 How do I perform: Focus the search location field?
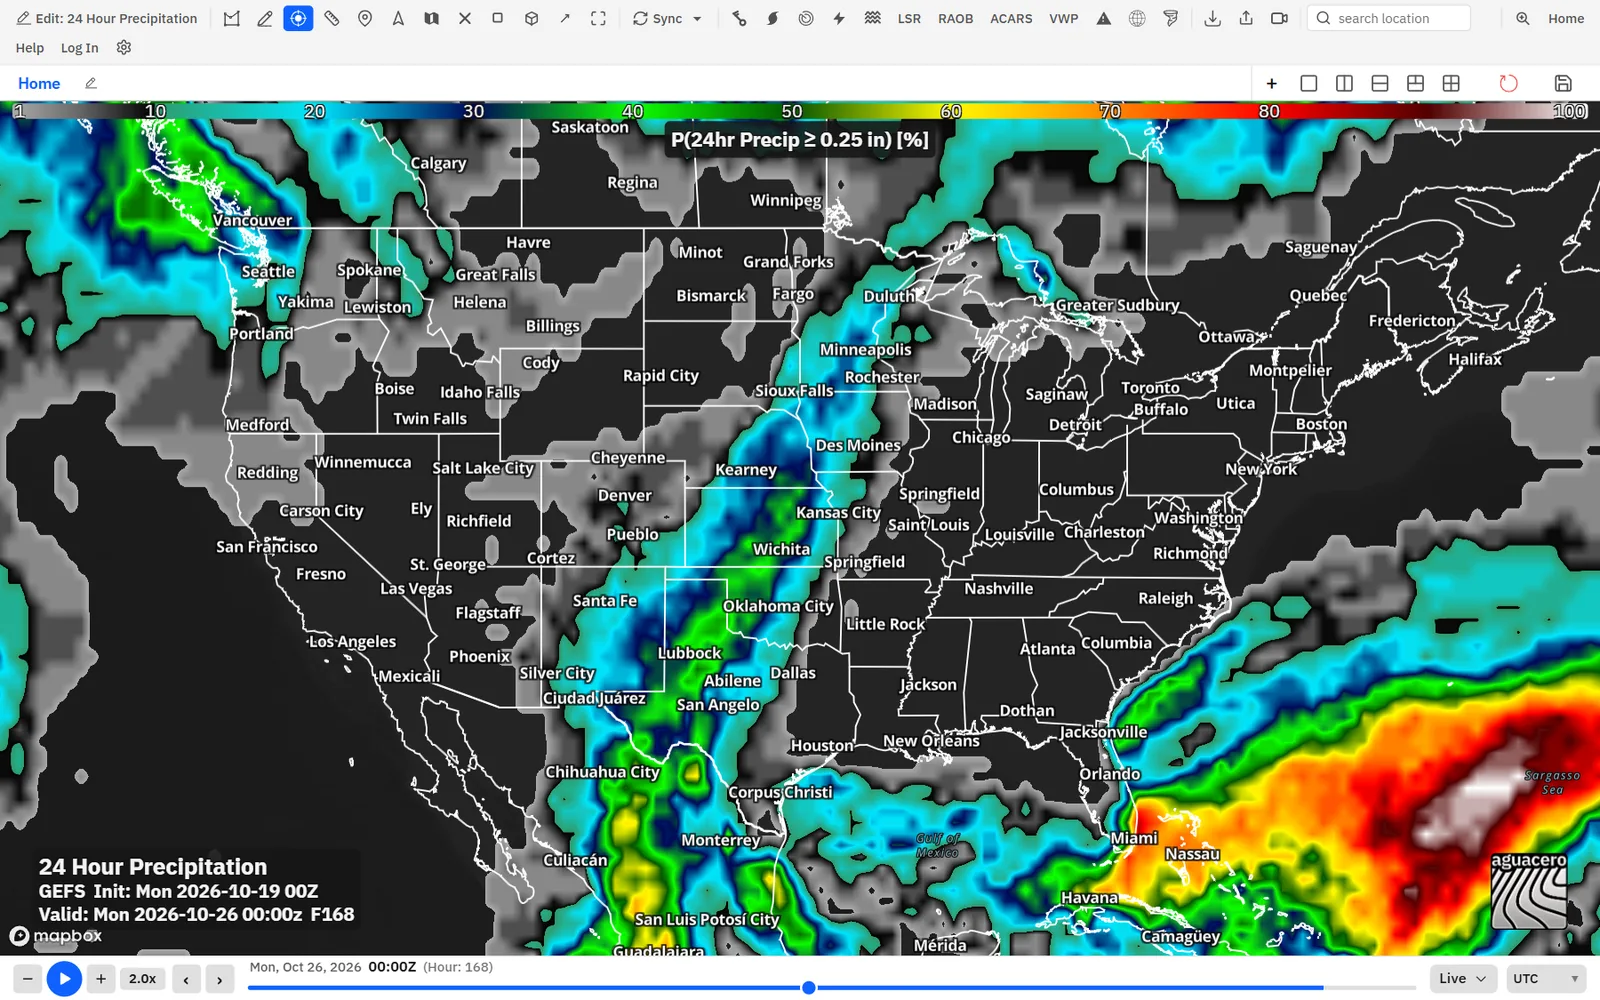(1389, 18)
